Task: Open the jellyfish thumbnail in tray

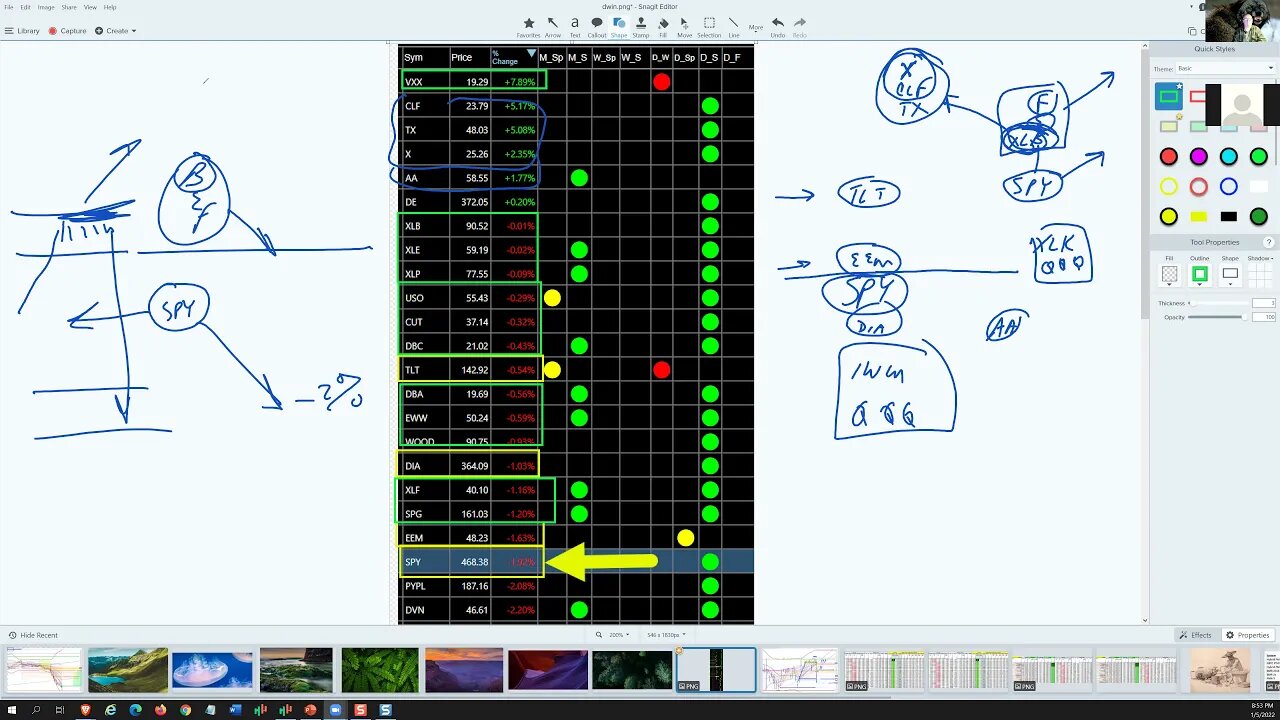Action: (212, 670)
